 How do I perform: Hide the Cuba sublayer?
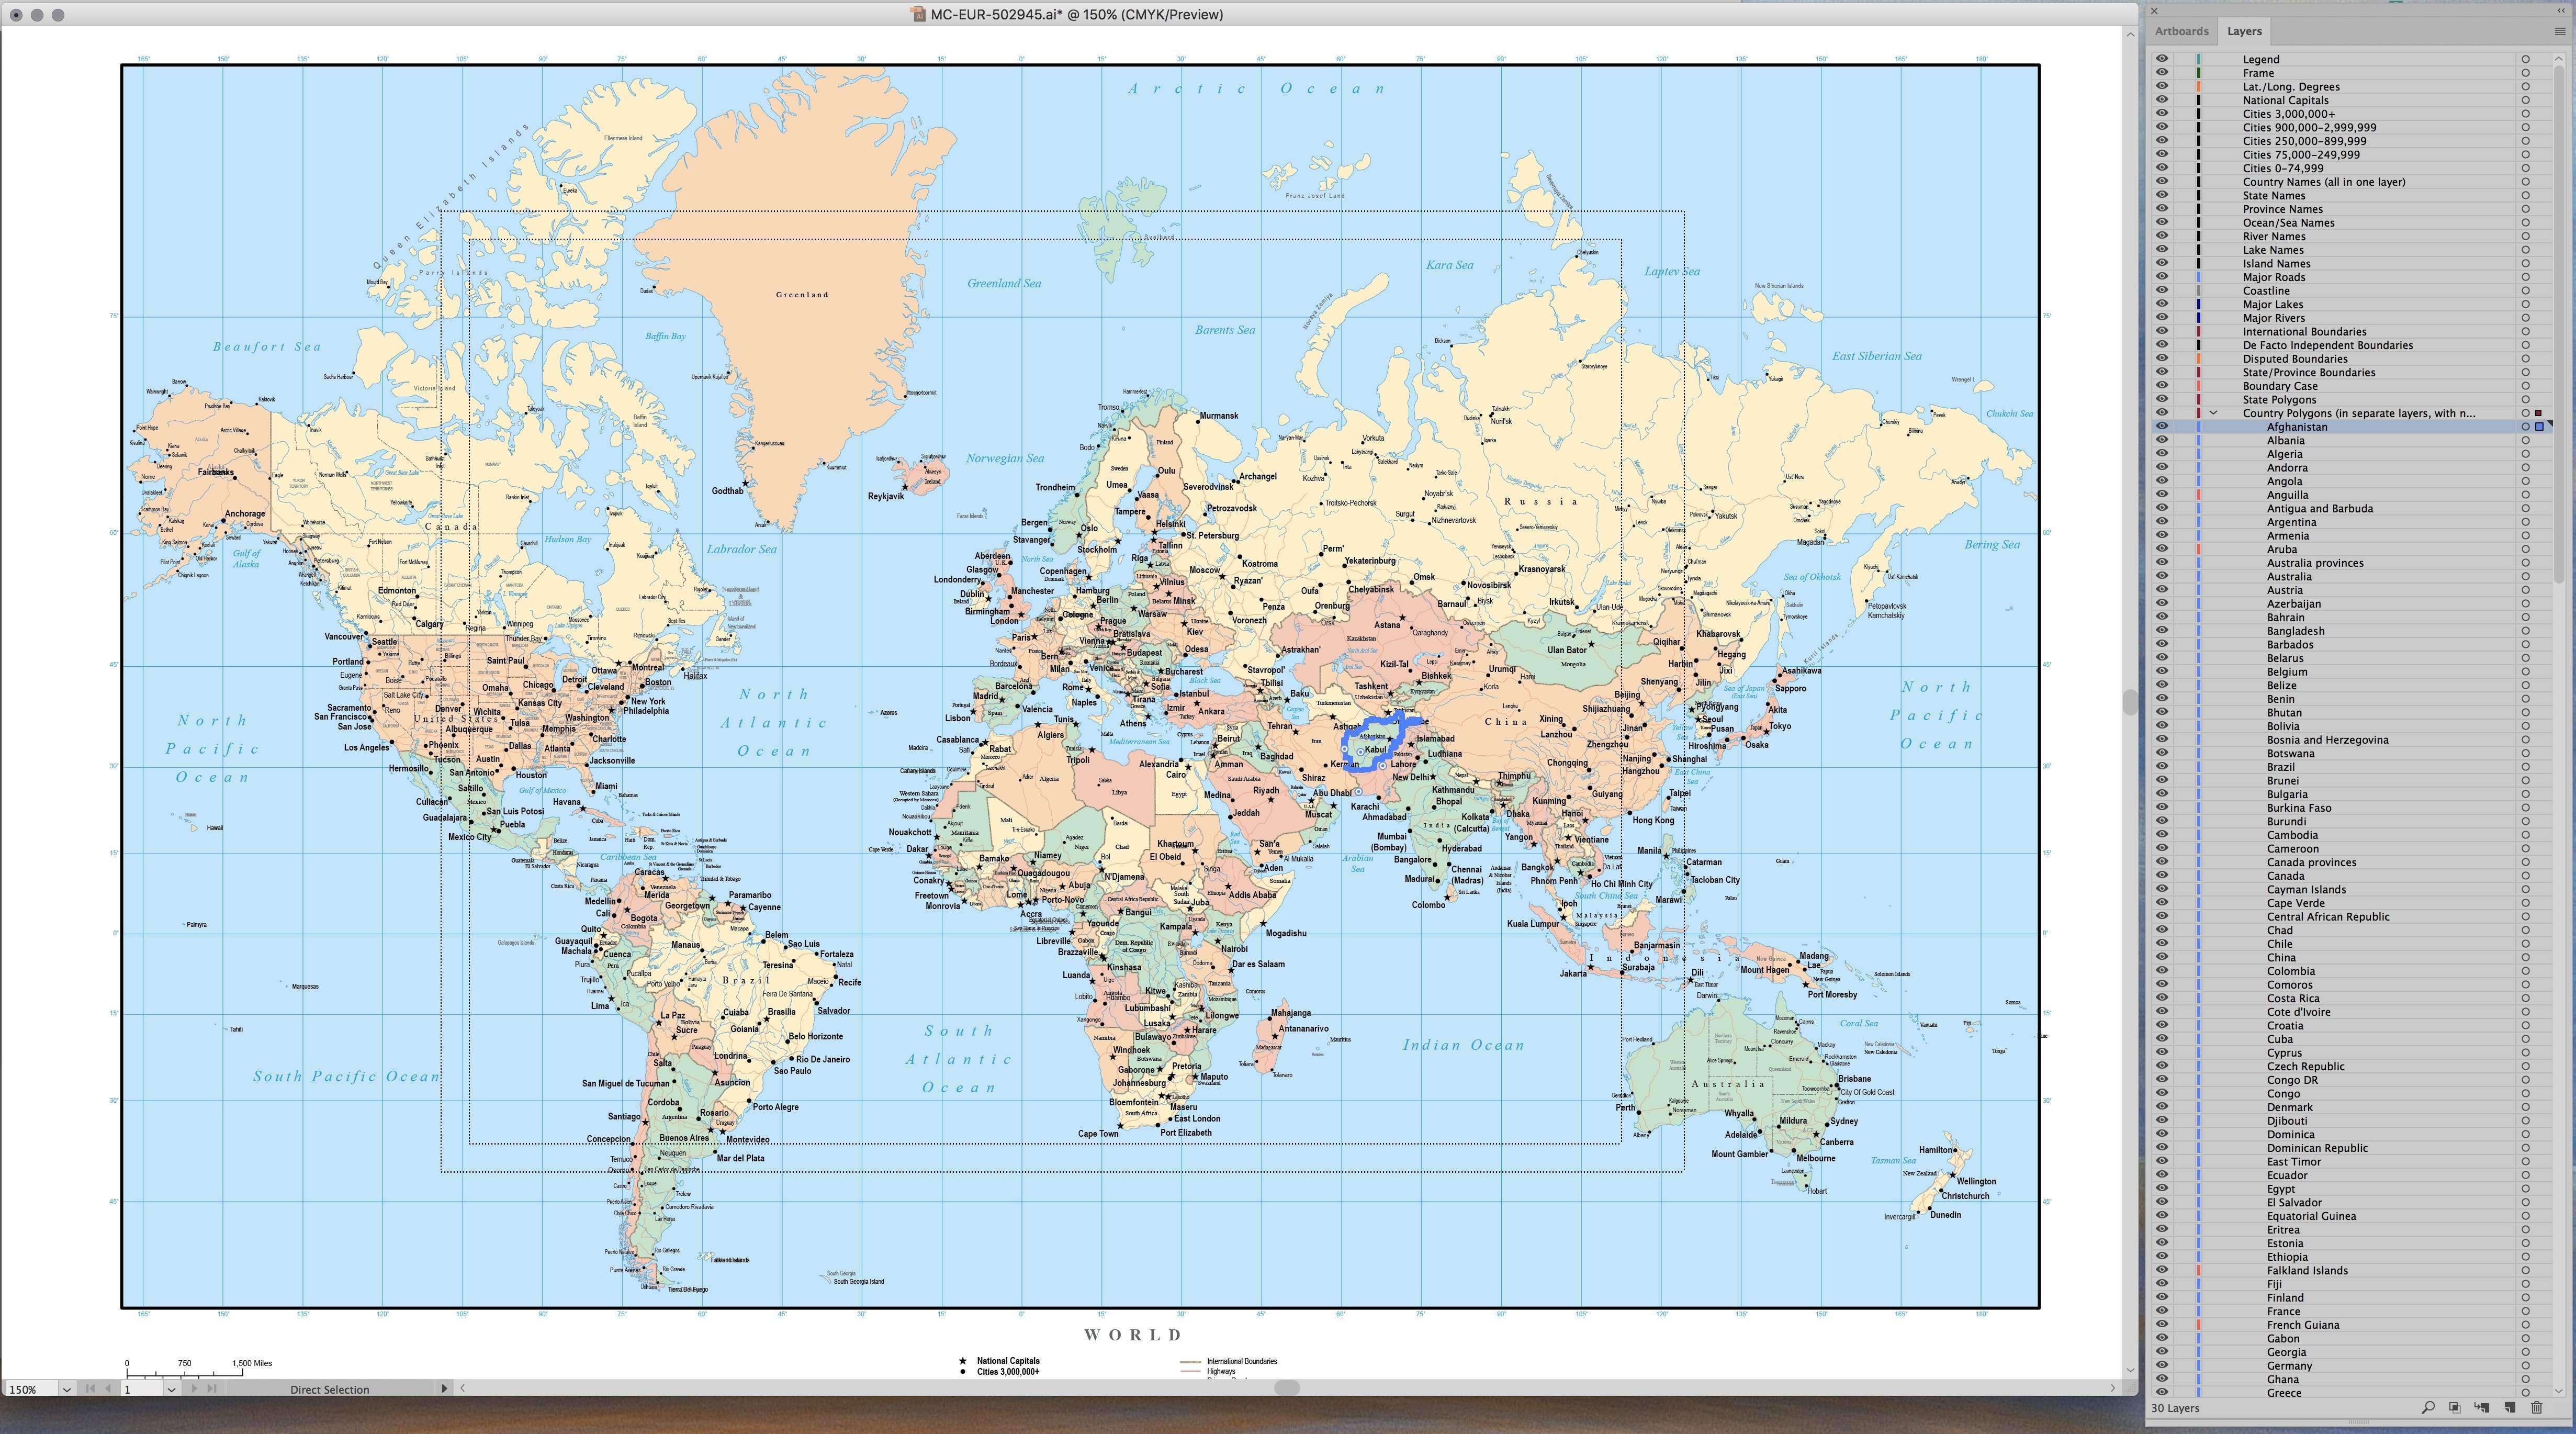2162,1039
